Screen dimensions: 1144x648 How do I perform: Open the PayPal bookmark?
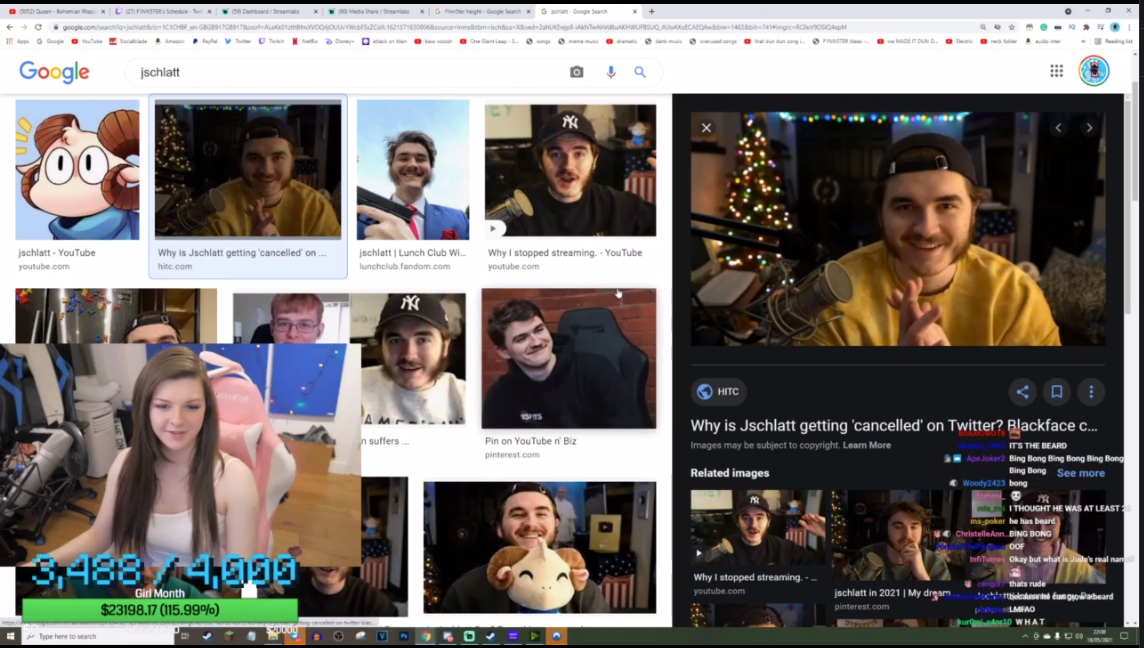(x=204, y=42)
